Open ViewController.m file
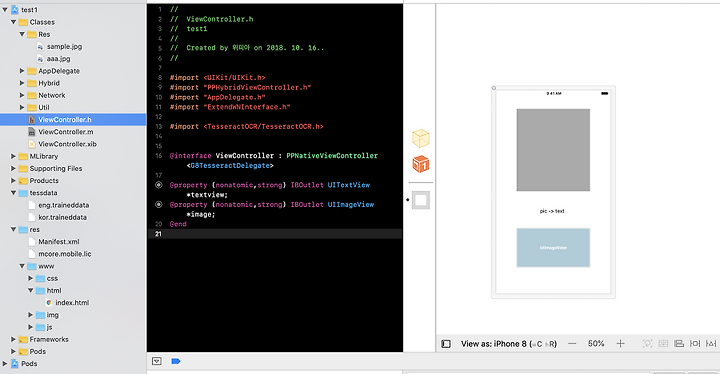720x374 pixels. [x=66, y=132]
